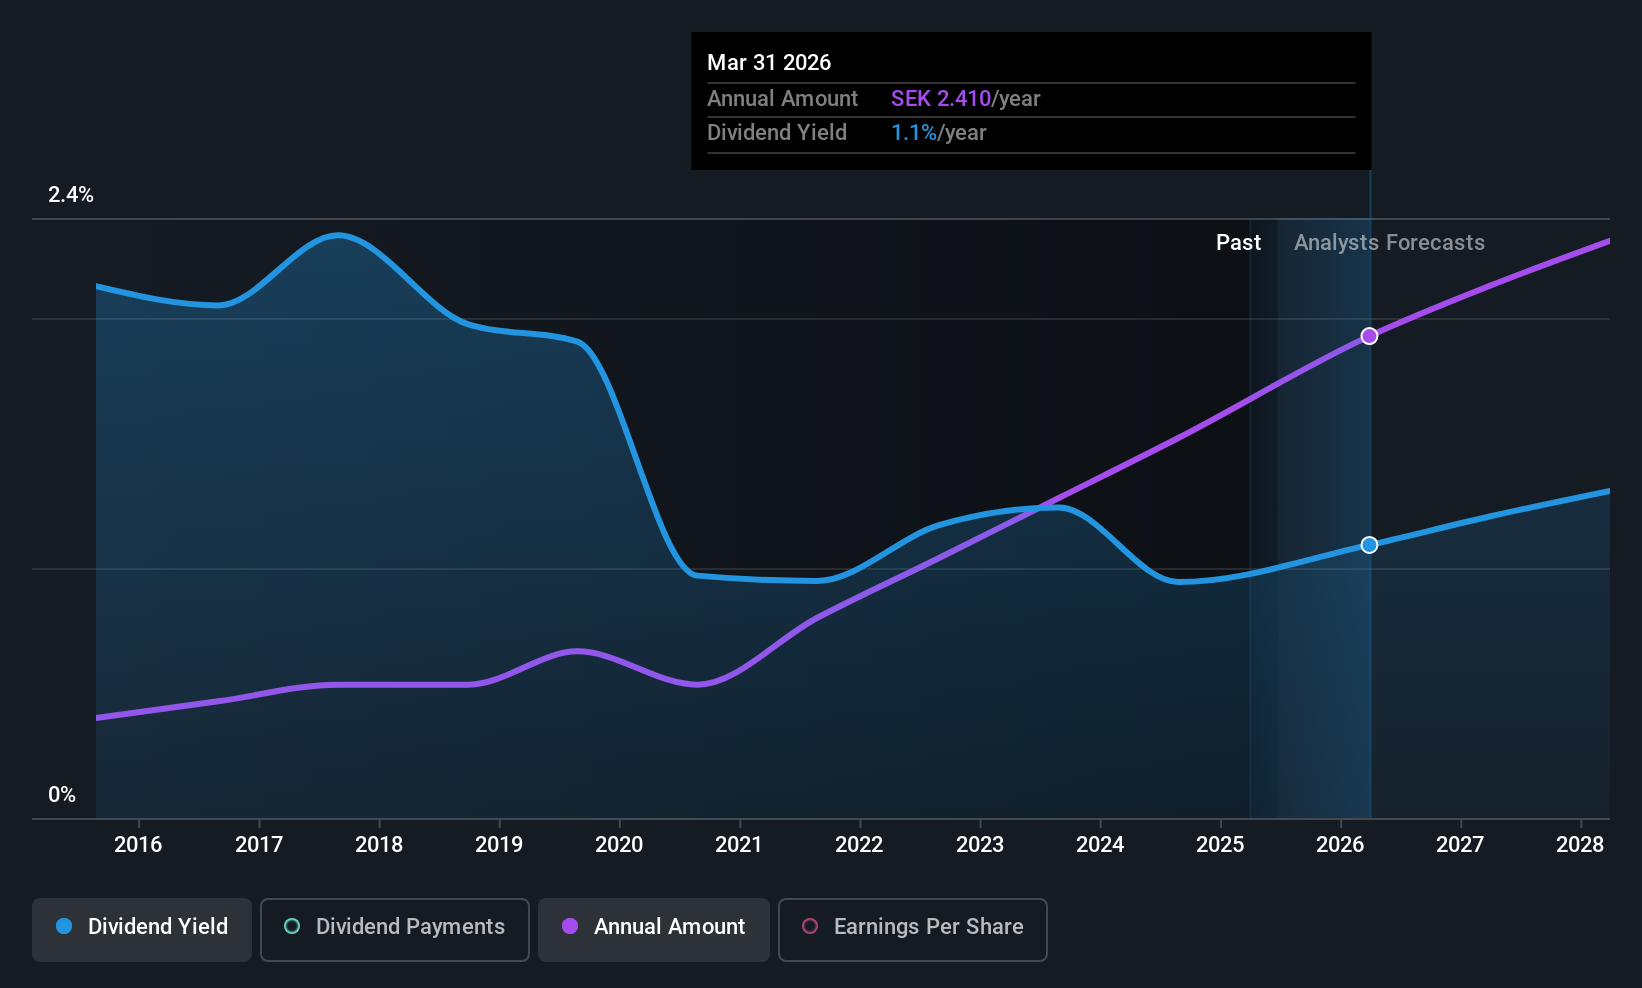Click the 2028 x-axis label
1642x988 pixels.
pyautogui.click(x=1580, y=844)
